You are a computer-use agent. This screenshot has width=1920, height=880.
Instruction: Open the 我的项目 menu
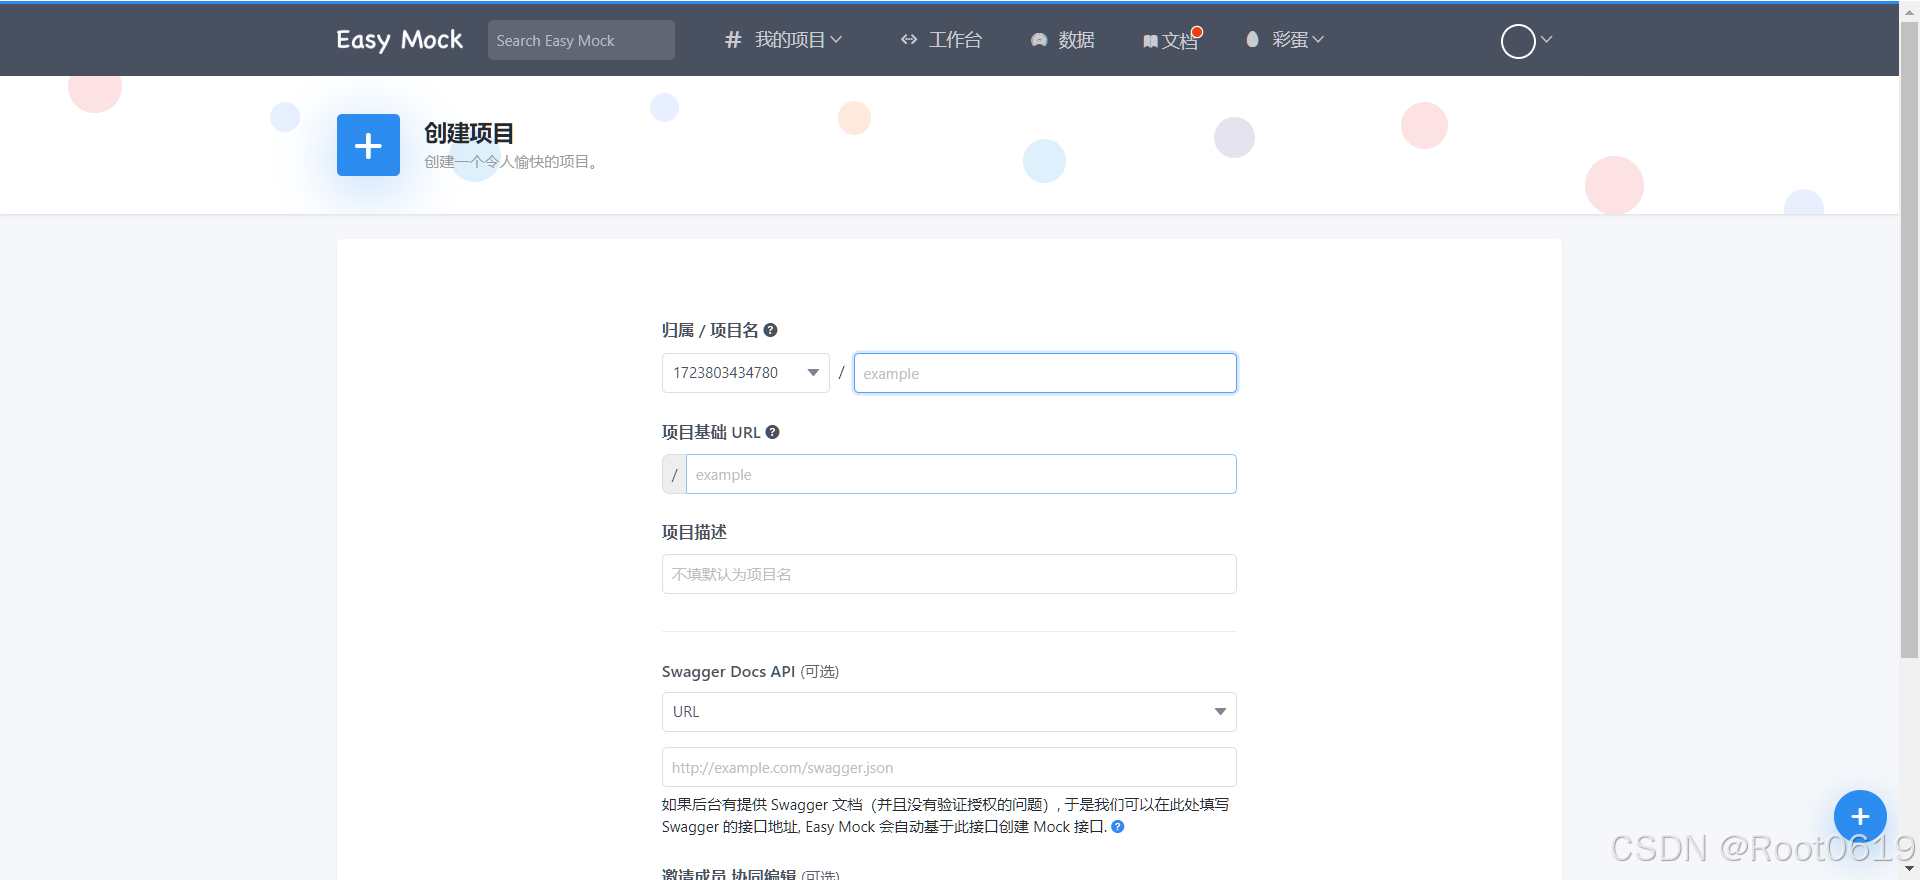point(789,40)
